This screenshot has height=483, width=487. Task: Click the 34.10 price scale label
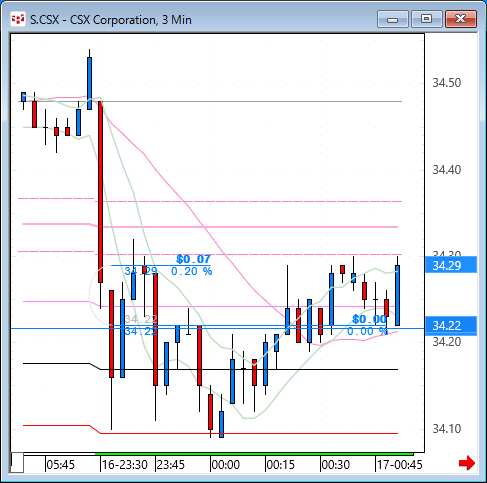pos(447,429)
